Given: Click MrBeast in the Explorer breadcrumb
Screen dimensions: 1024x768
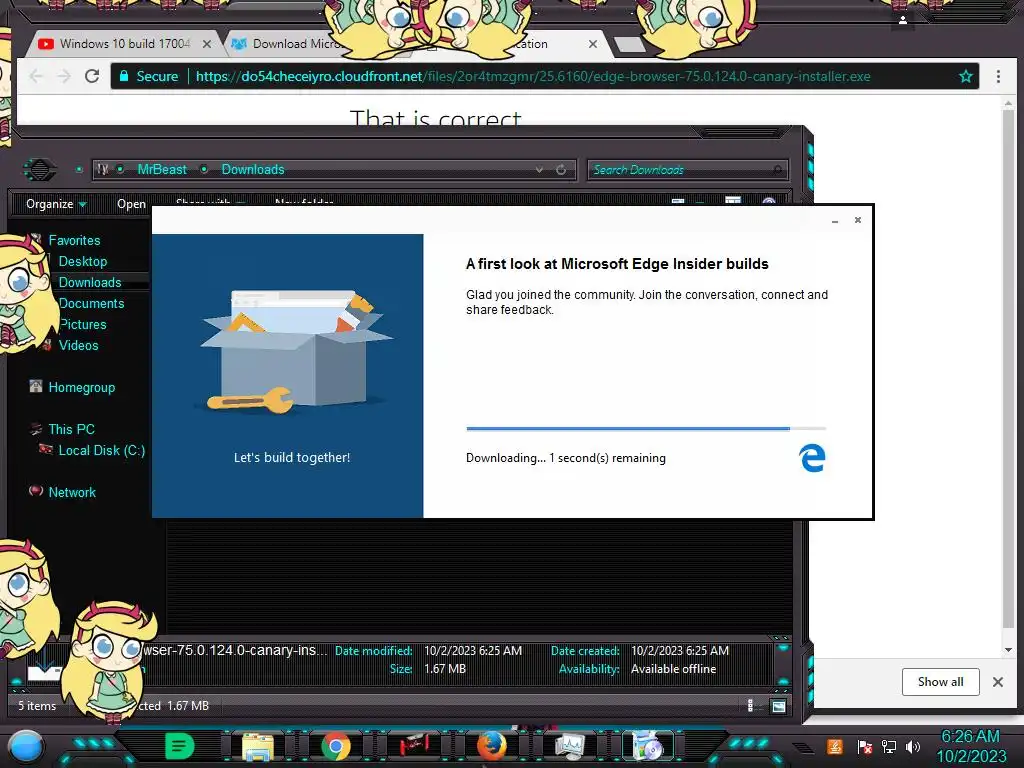Looking at the screenshot, I should [x=162, y=170].
